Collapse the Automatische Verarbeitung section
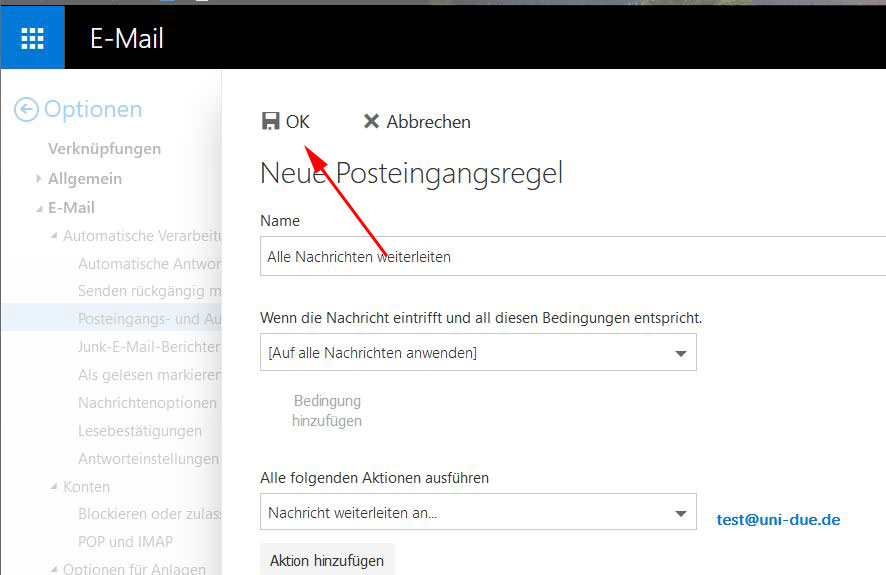Screen dimensions: 886x575 (54, 236)
